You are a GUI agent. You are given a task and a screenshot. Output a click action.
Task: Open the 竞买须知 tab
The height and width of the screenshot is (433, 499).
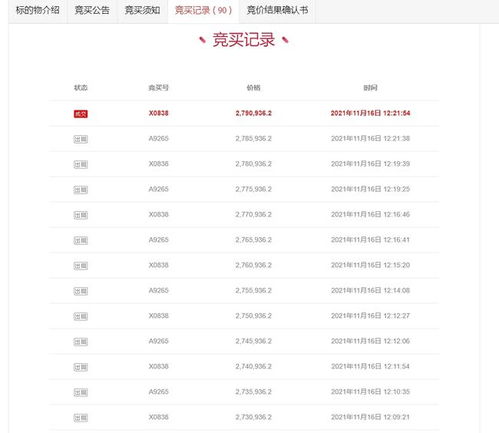click(x=142, y=11)
